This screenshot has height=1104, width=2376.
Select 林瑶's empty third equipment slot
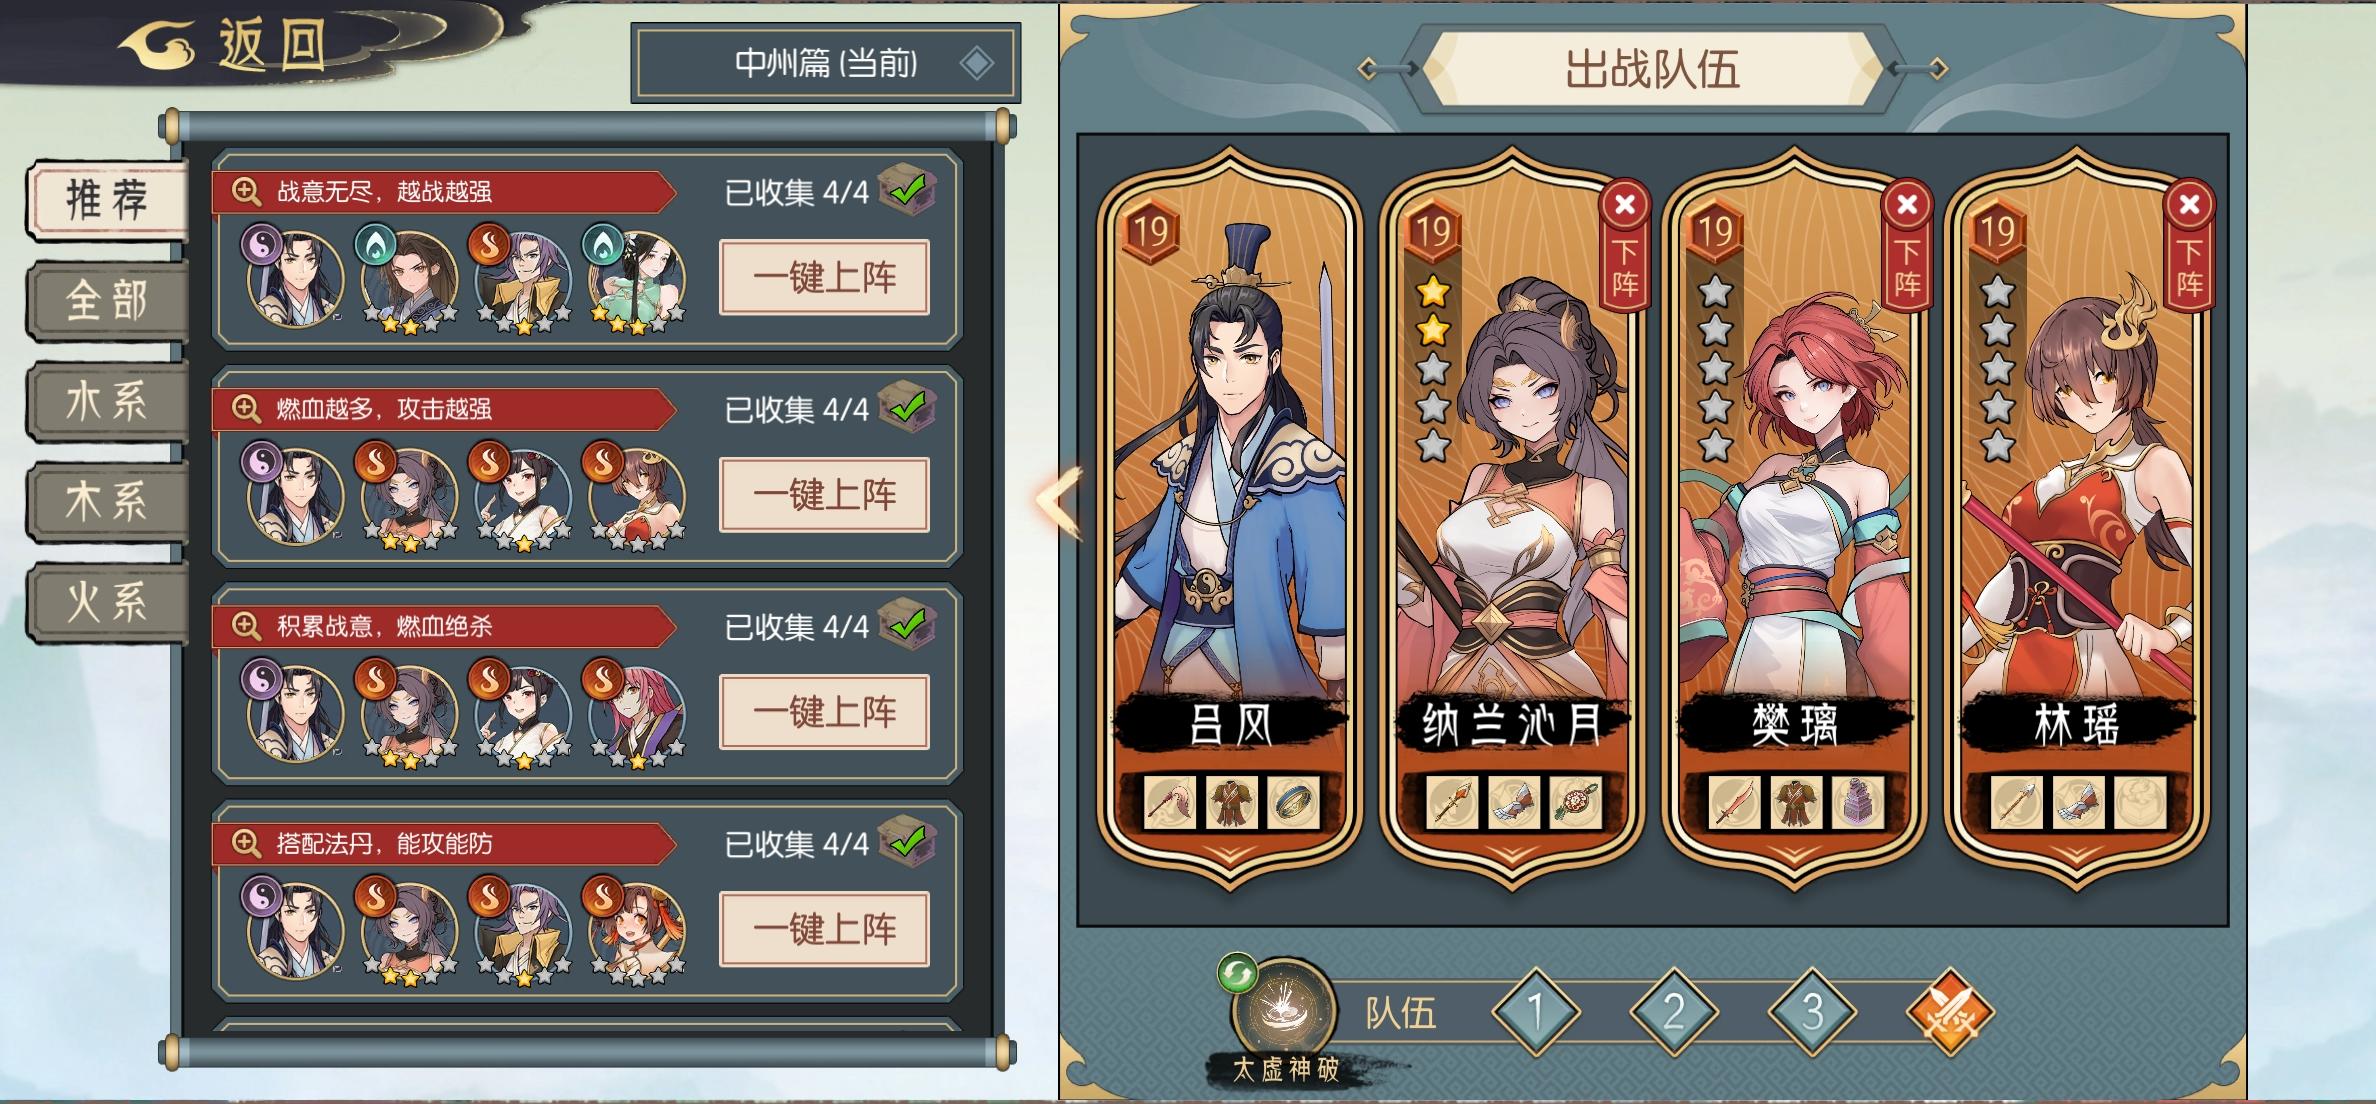point(2141,802)
